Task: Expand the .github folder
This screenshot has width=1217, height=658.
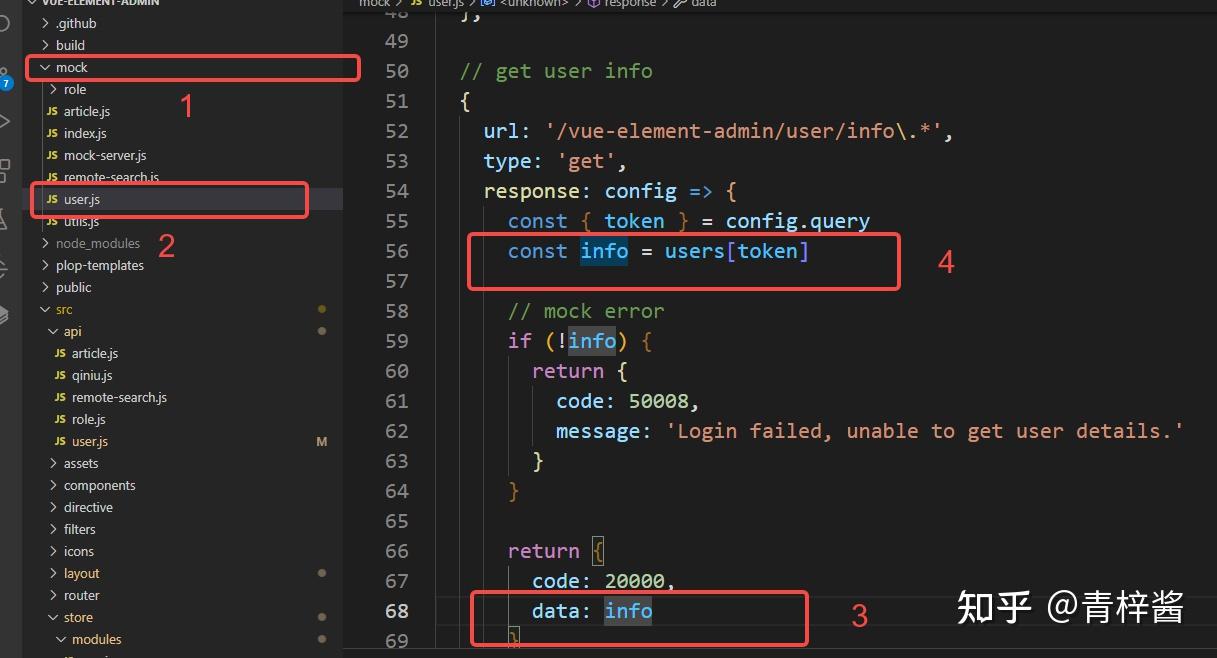Action: (x=77, y=23)
